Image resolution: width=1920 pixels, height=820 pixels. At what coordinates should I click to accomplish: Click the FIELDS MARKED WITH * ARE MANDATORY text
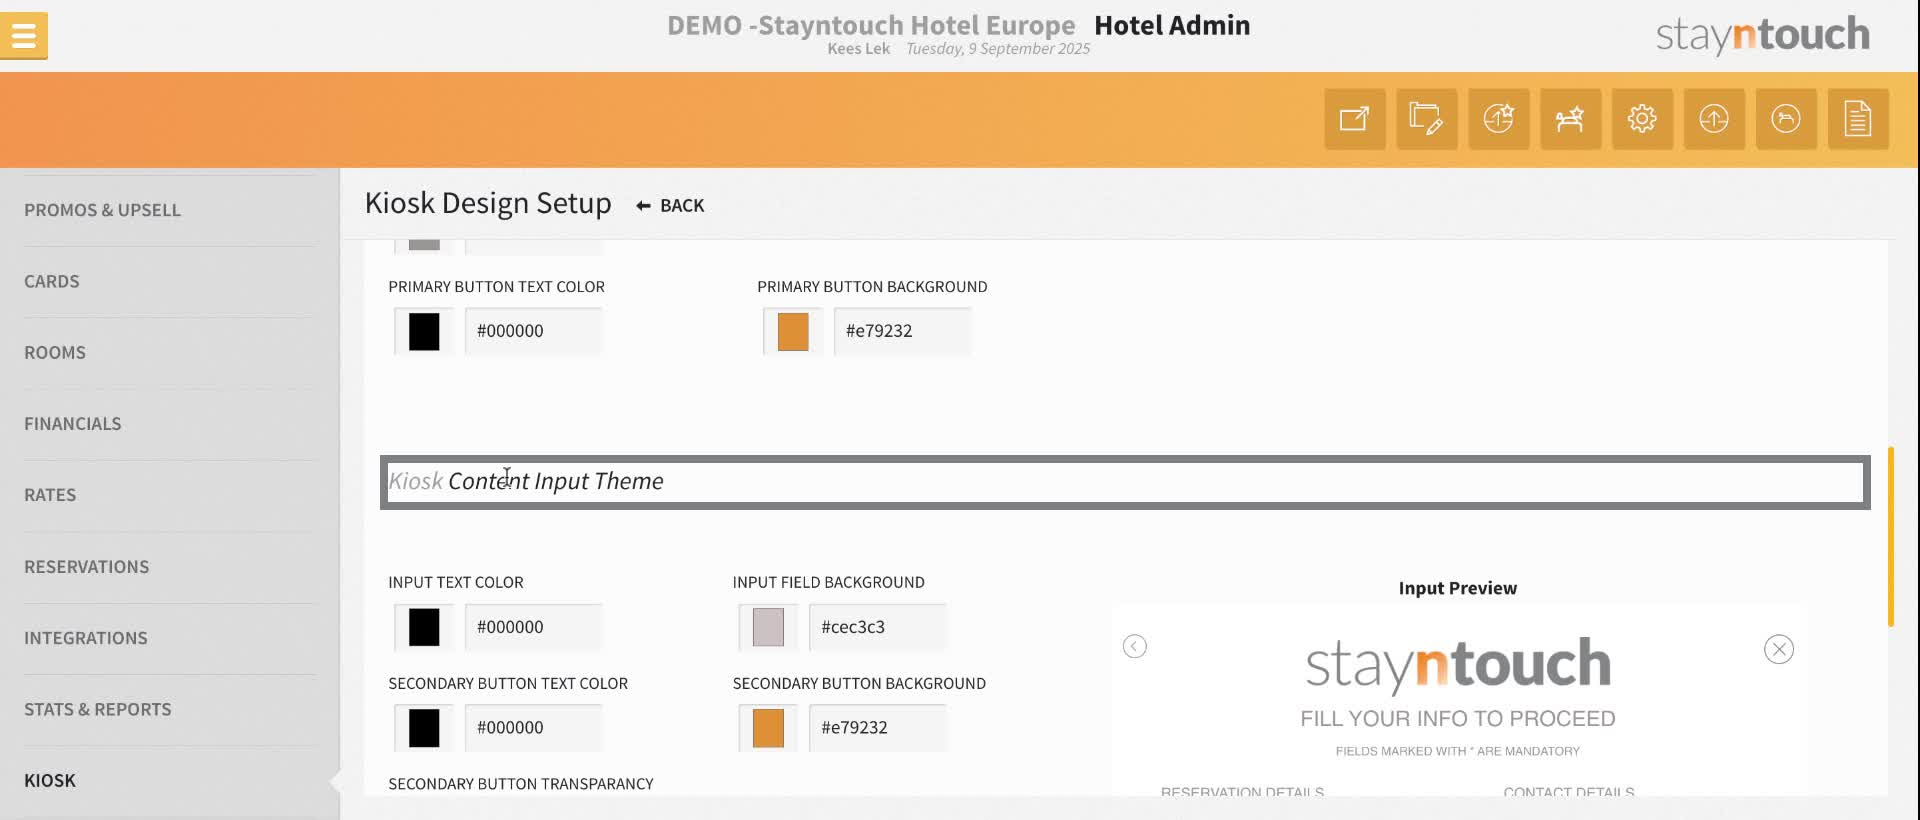tap(1458, 751)
